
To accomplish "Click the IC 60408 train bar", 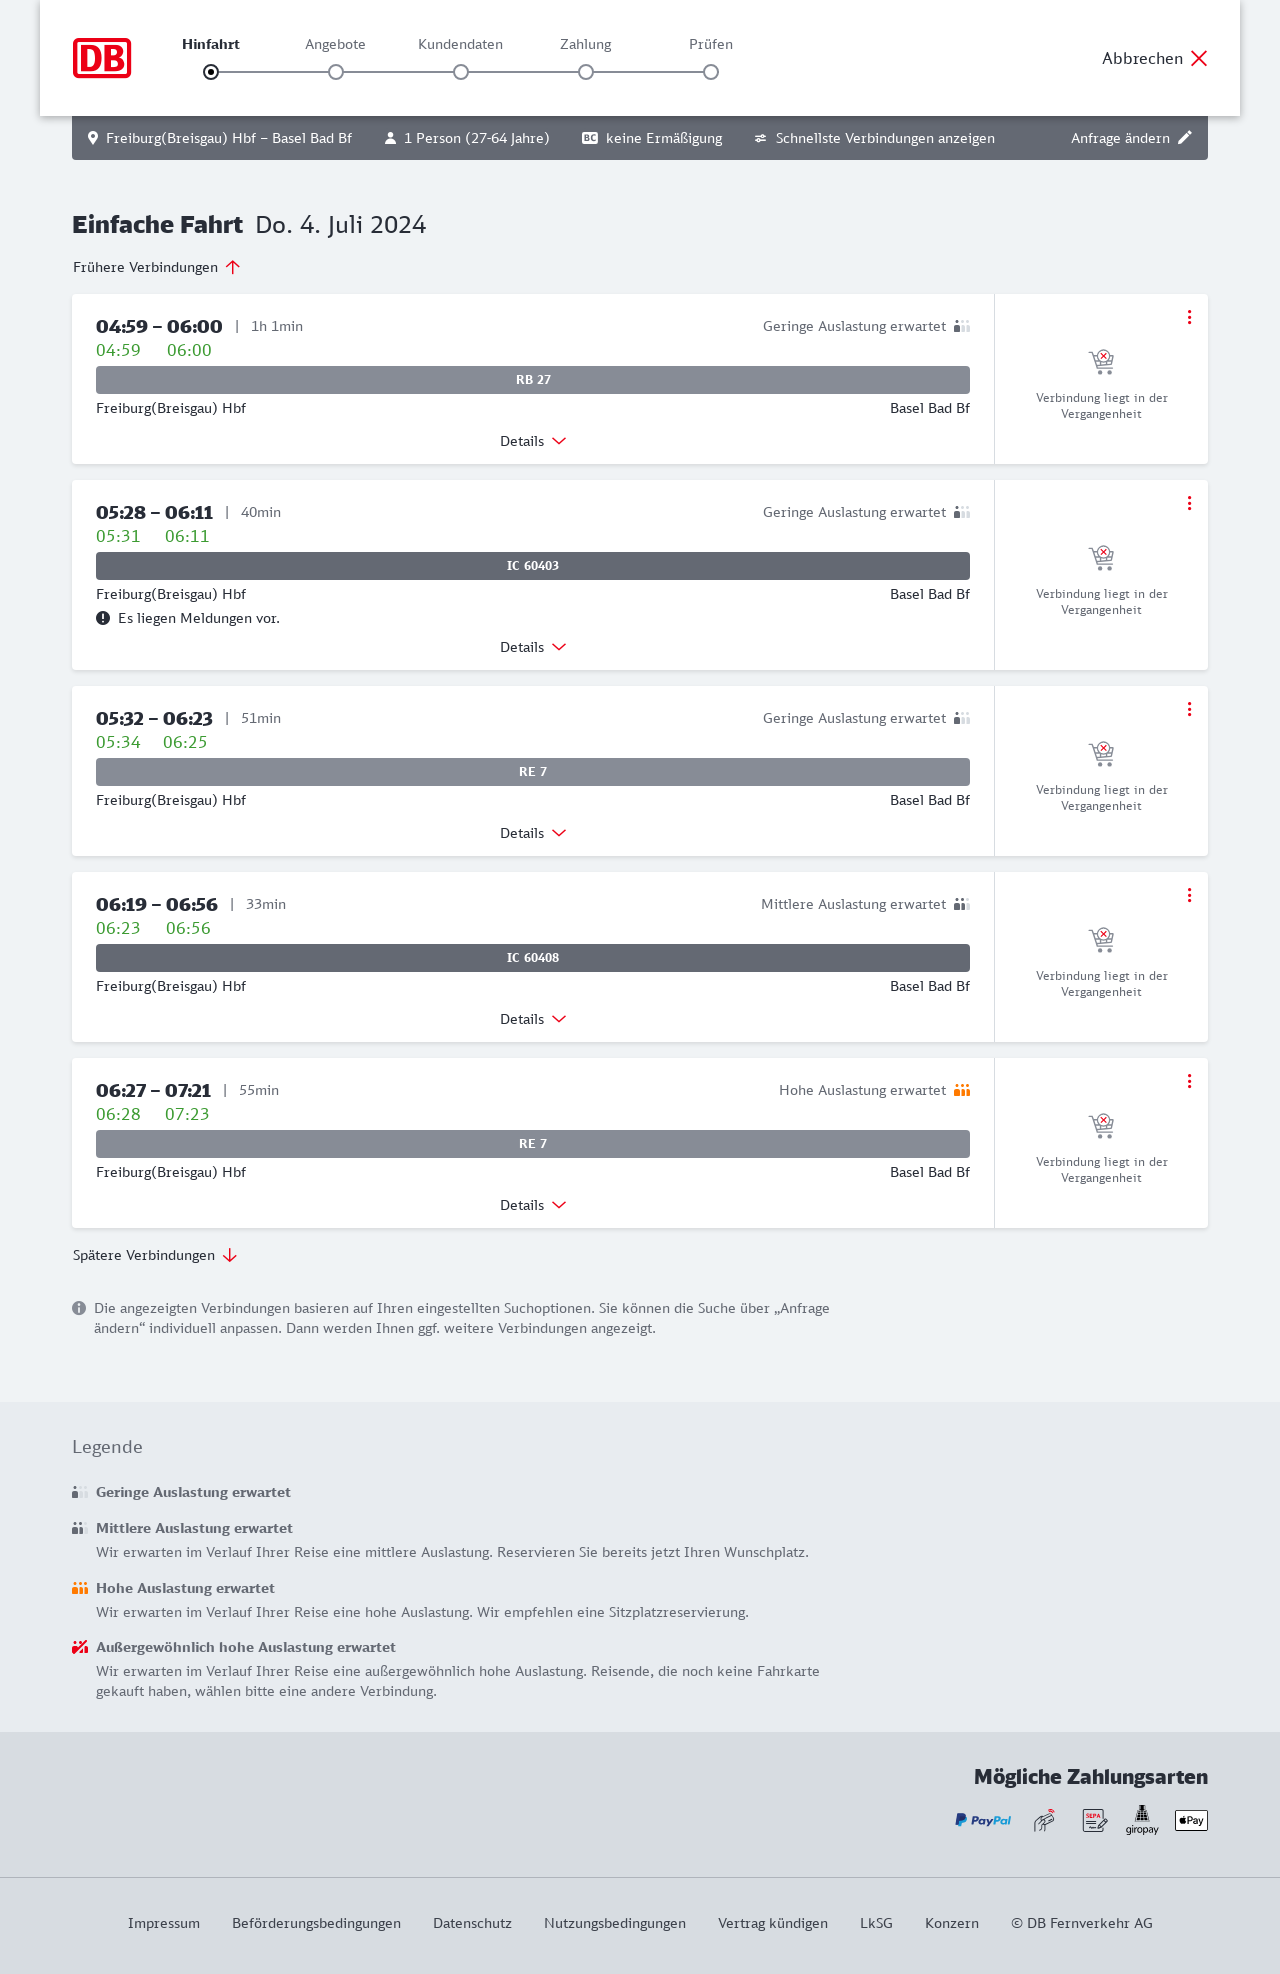I will coord(533,958).
